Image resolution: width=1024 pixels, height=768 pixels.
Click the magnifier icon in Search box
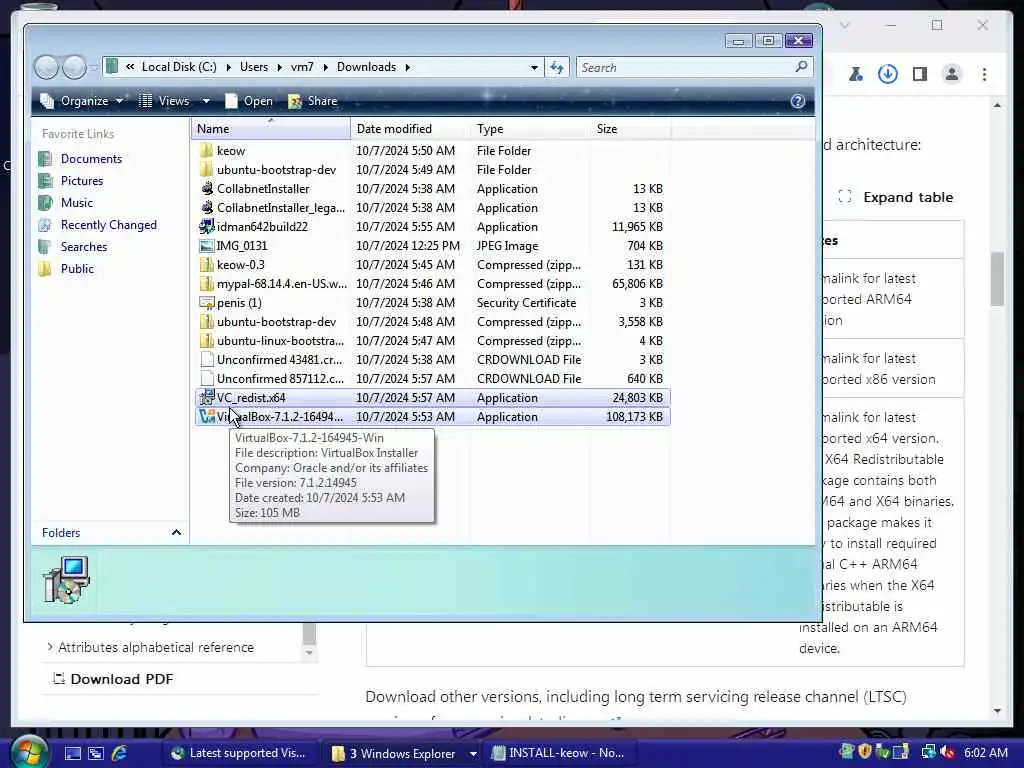pyautogui.click(x=801, y=67)
